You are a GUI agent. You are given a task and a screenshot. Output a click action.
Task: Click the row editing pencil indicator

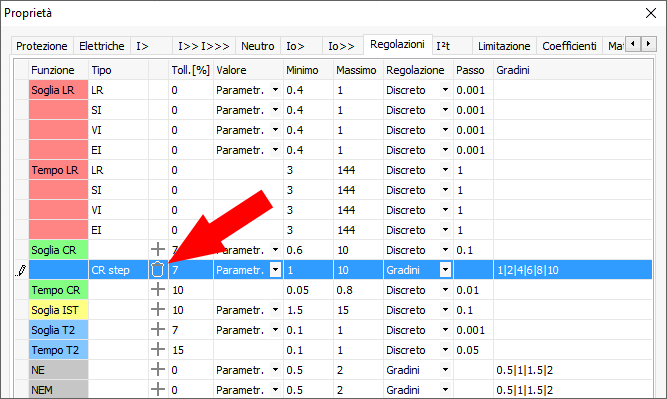[x=21, y=270]
